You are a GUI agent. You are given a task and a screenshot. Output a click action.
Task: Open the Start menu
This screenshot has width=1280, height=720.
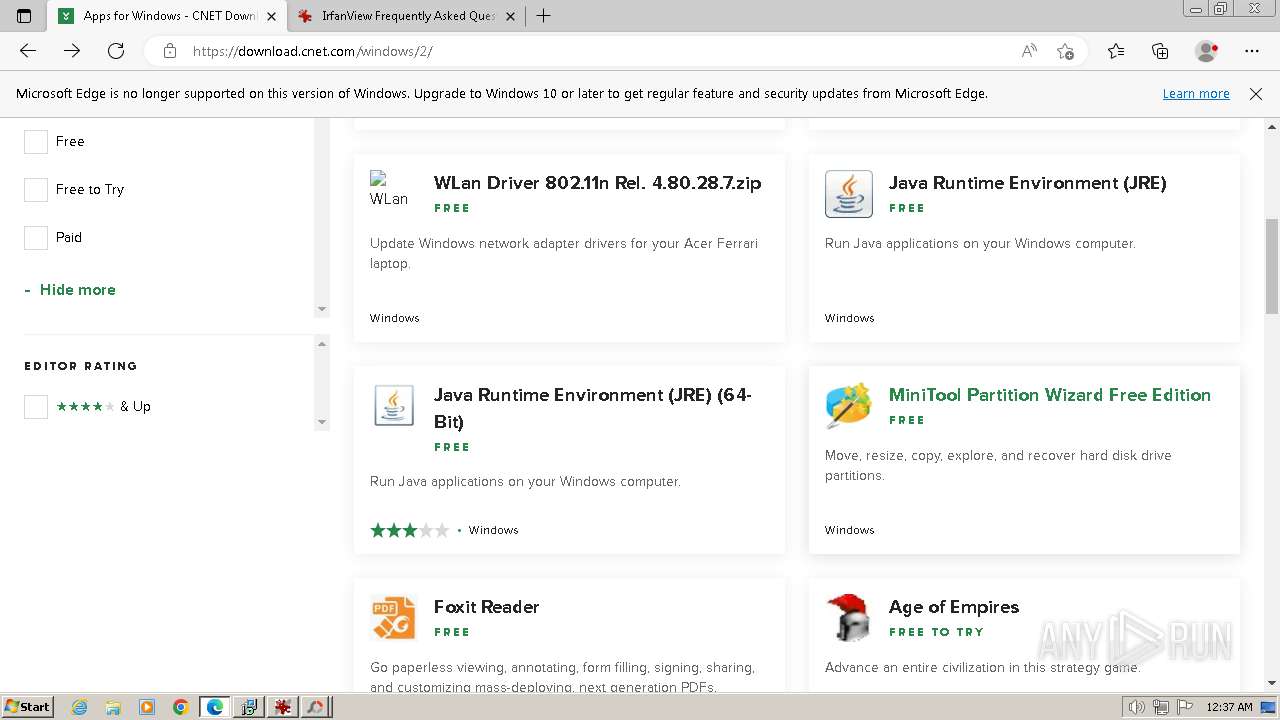(28, 707)
